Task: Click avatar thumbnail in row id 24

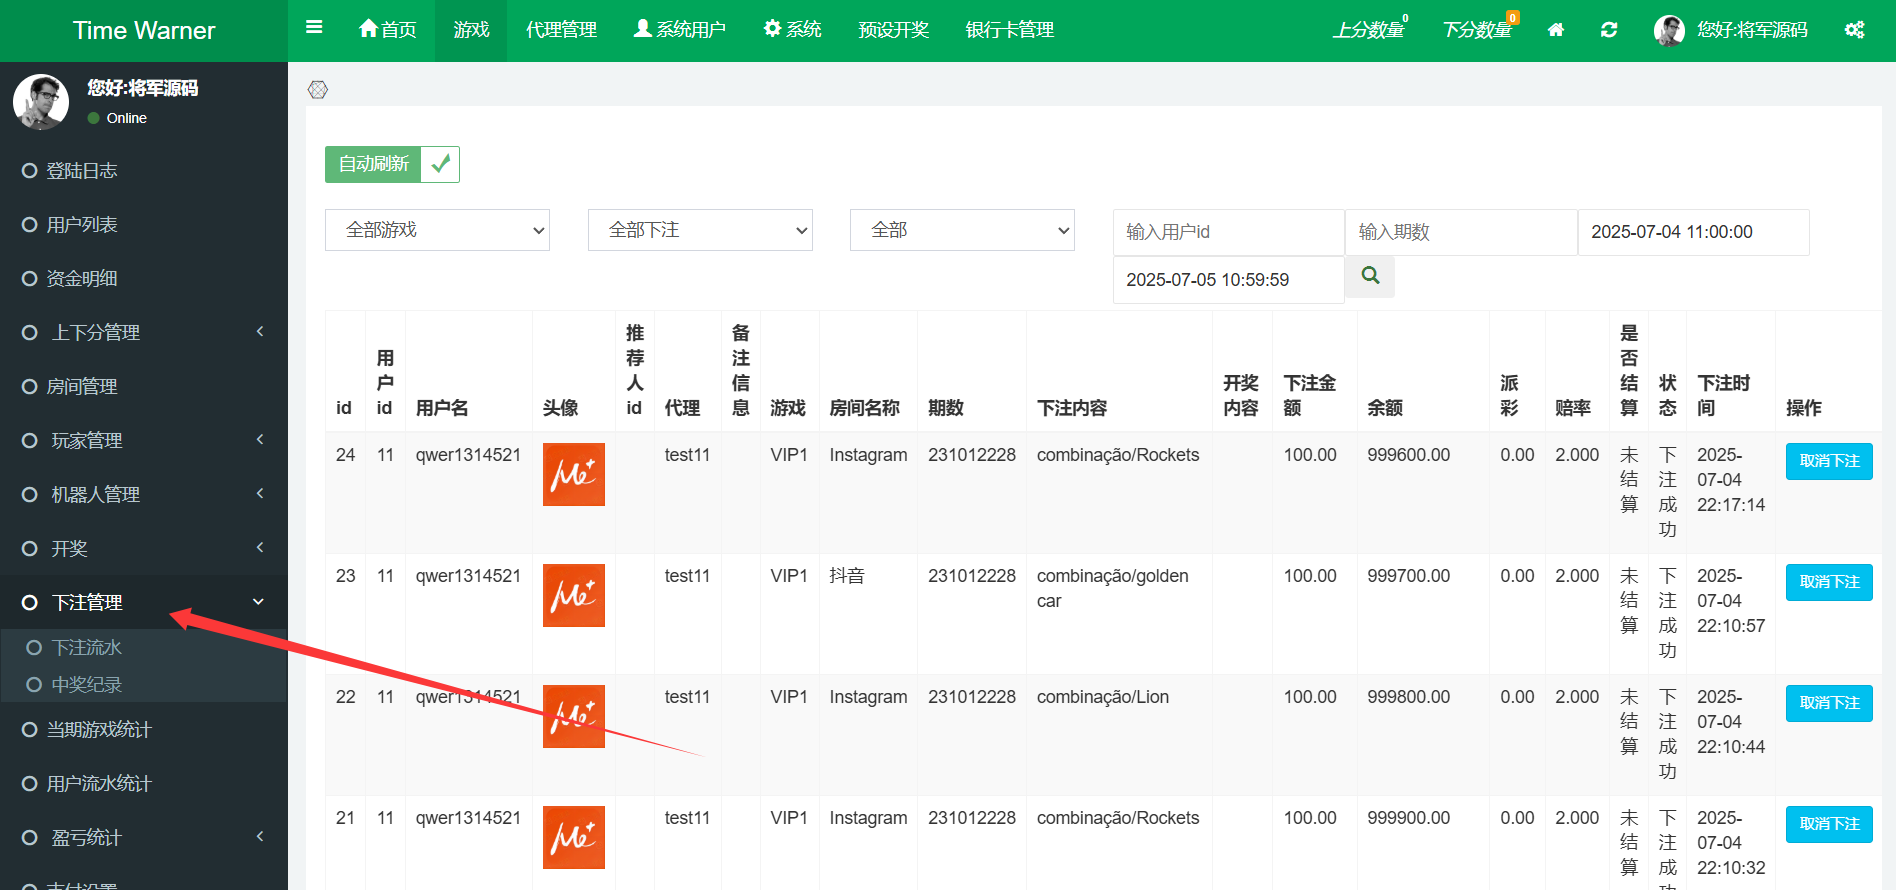Action: (574, 474)
